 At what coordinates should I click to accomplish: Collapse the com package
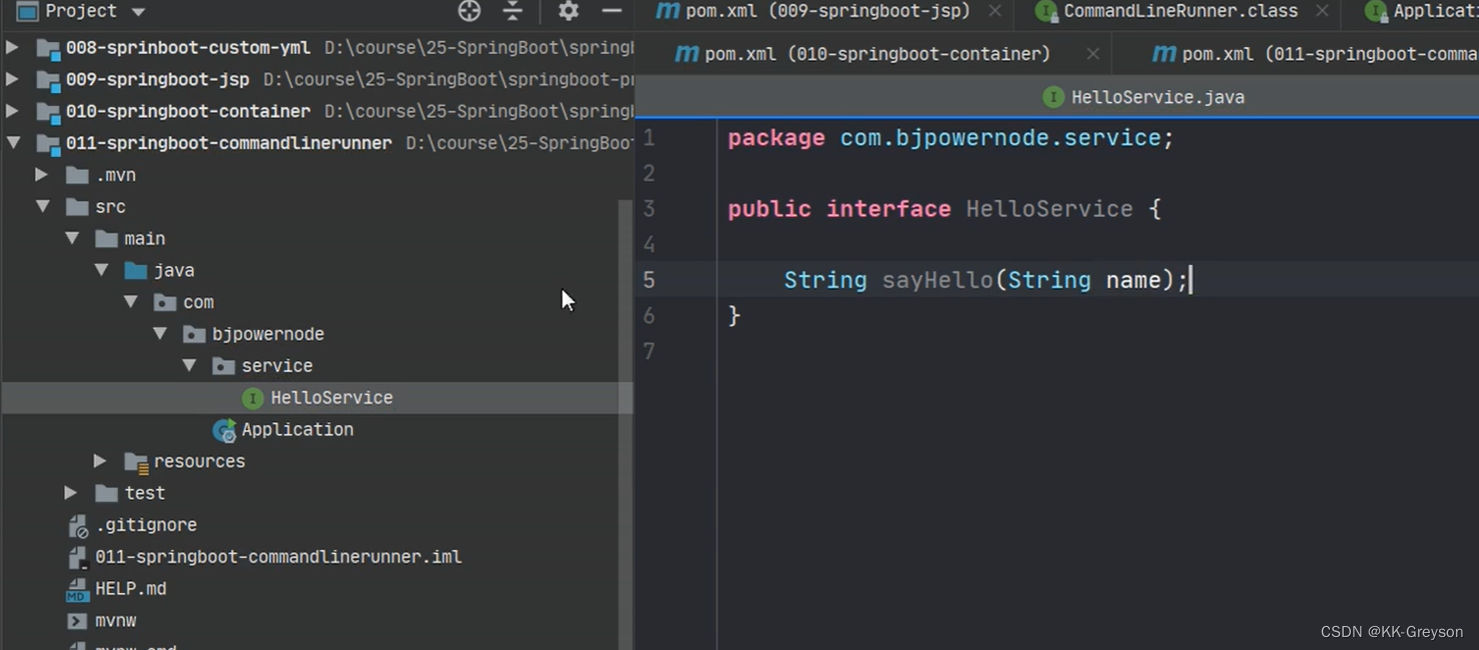(130, 303)
